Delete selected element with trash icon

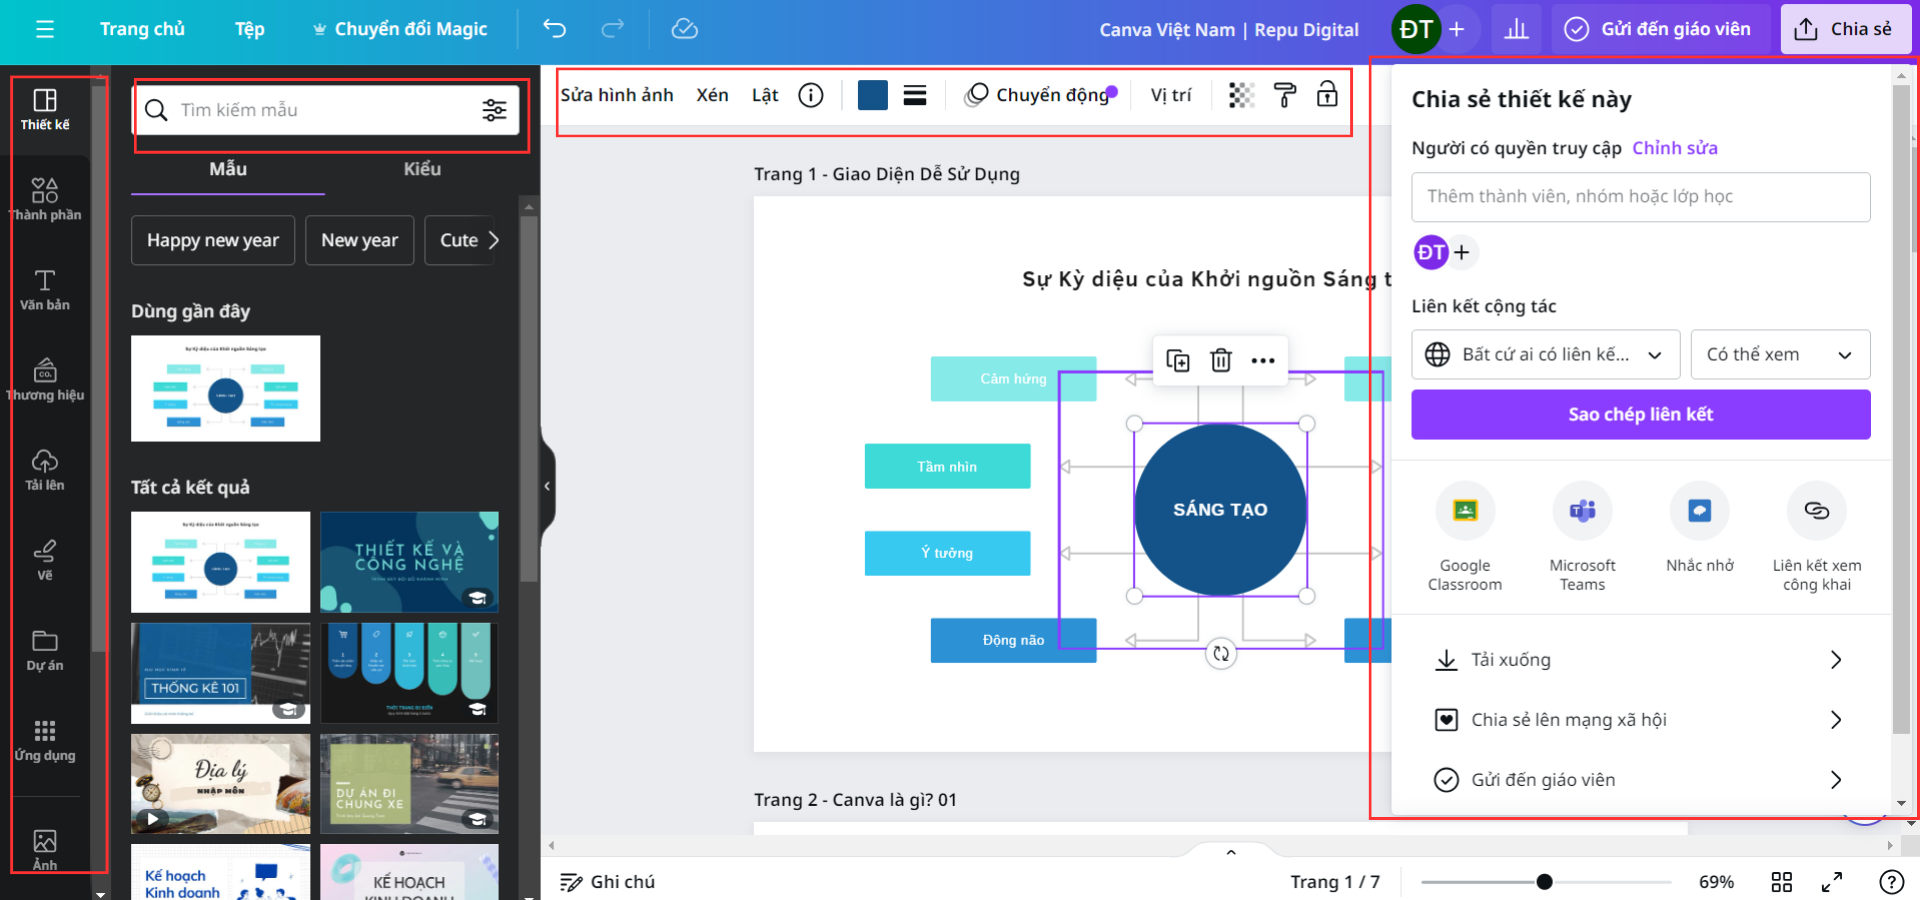point(1221,360)
